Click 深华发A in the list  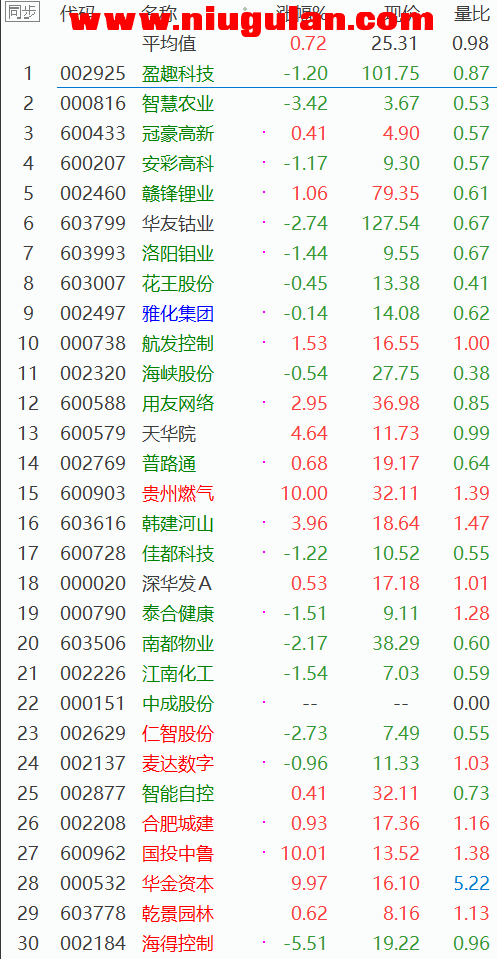(x=177, y=583)
